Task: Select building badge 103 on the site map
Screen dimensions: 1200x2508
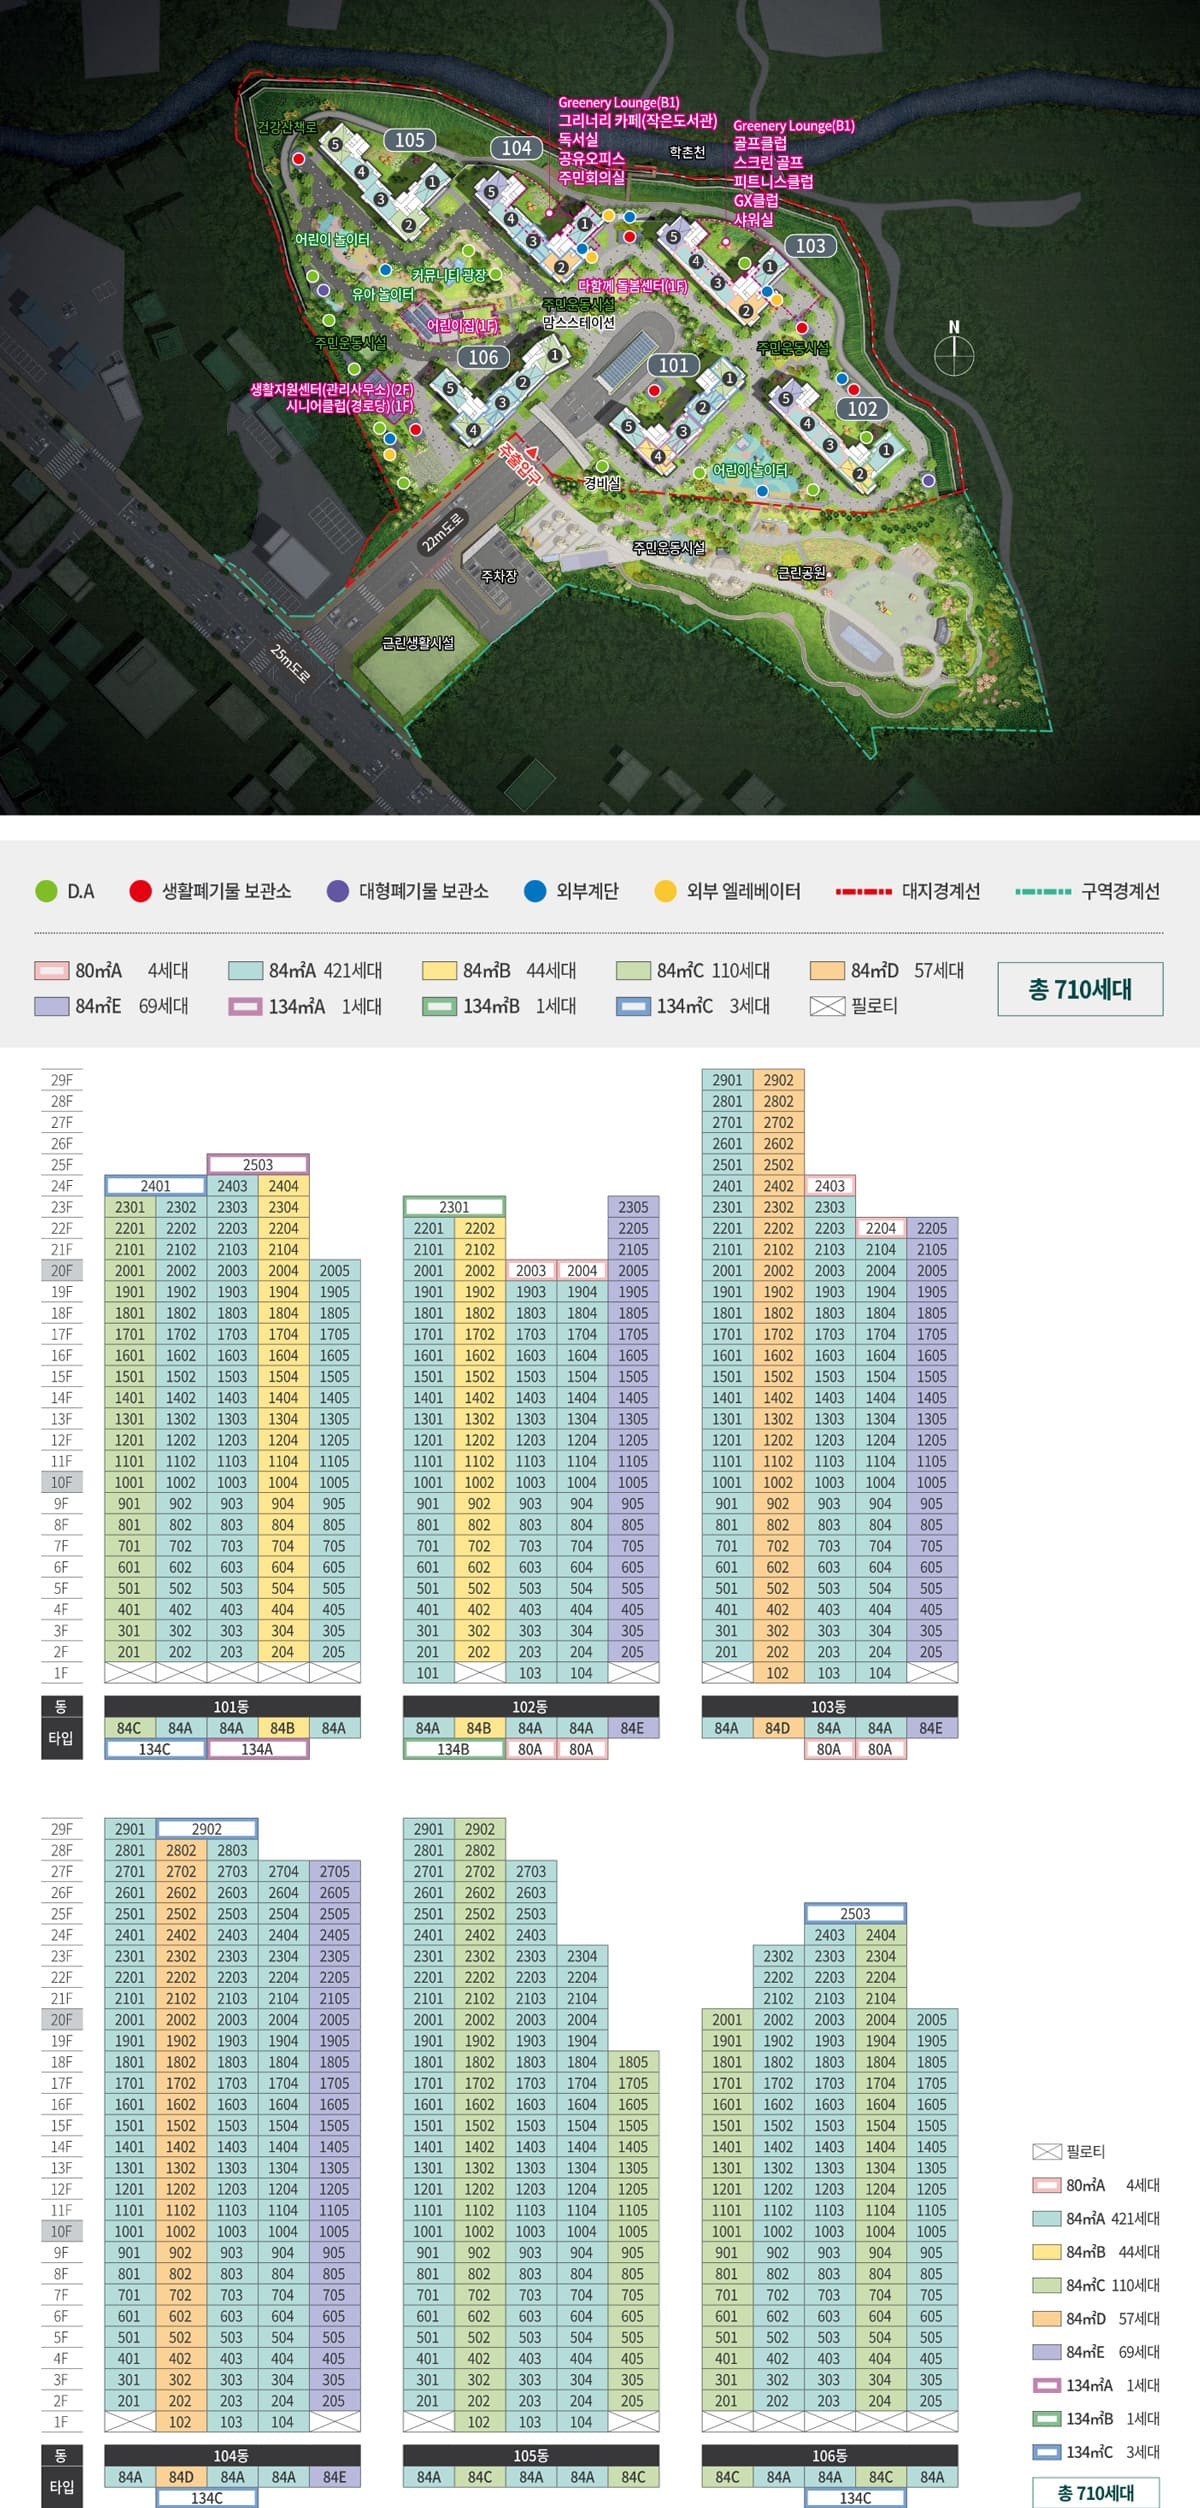Action: [810, 245]
